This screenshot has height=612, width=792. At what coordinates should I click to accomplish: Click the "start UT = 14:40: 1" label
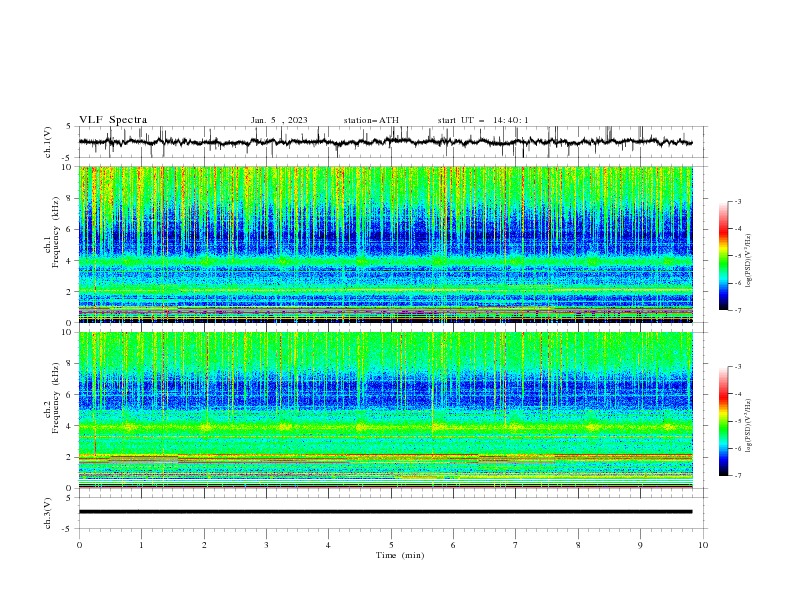483,120
